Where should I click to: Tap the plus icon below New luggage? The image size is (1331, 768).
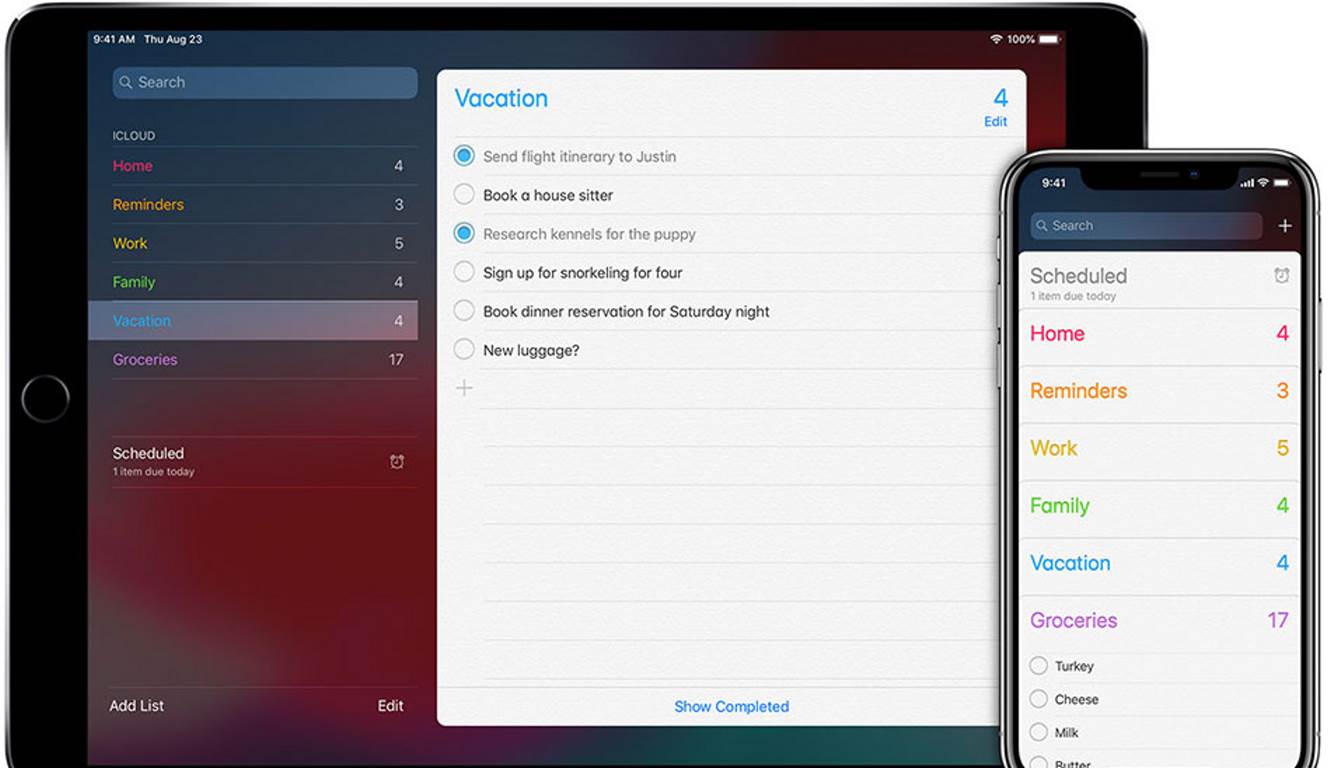click(x=464, y=388)
